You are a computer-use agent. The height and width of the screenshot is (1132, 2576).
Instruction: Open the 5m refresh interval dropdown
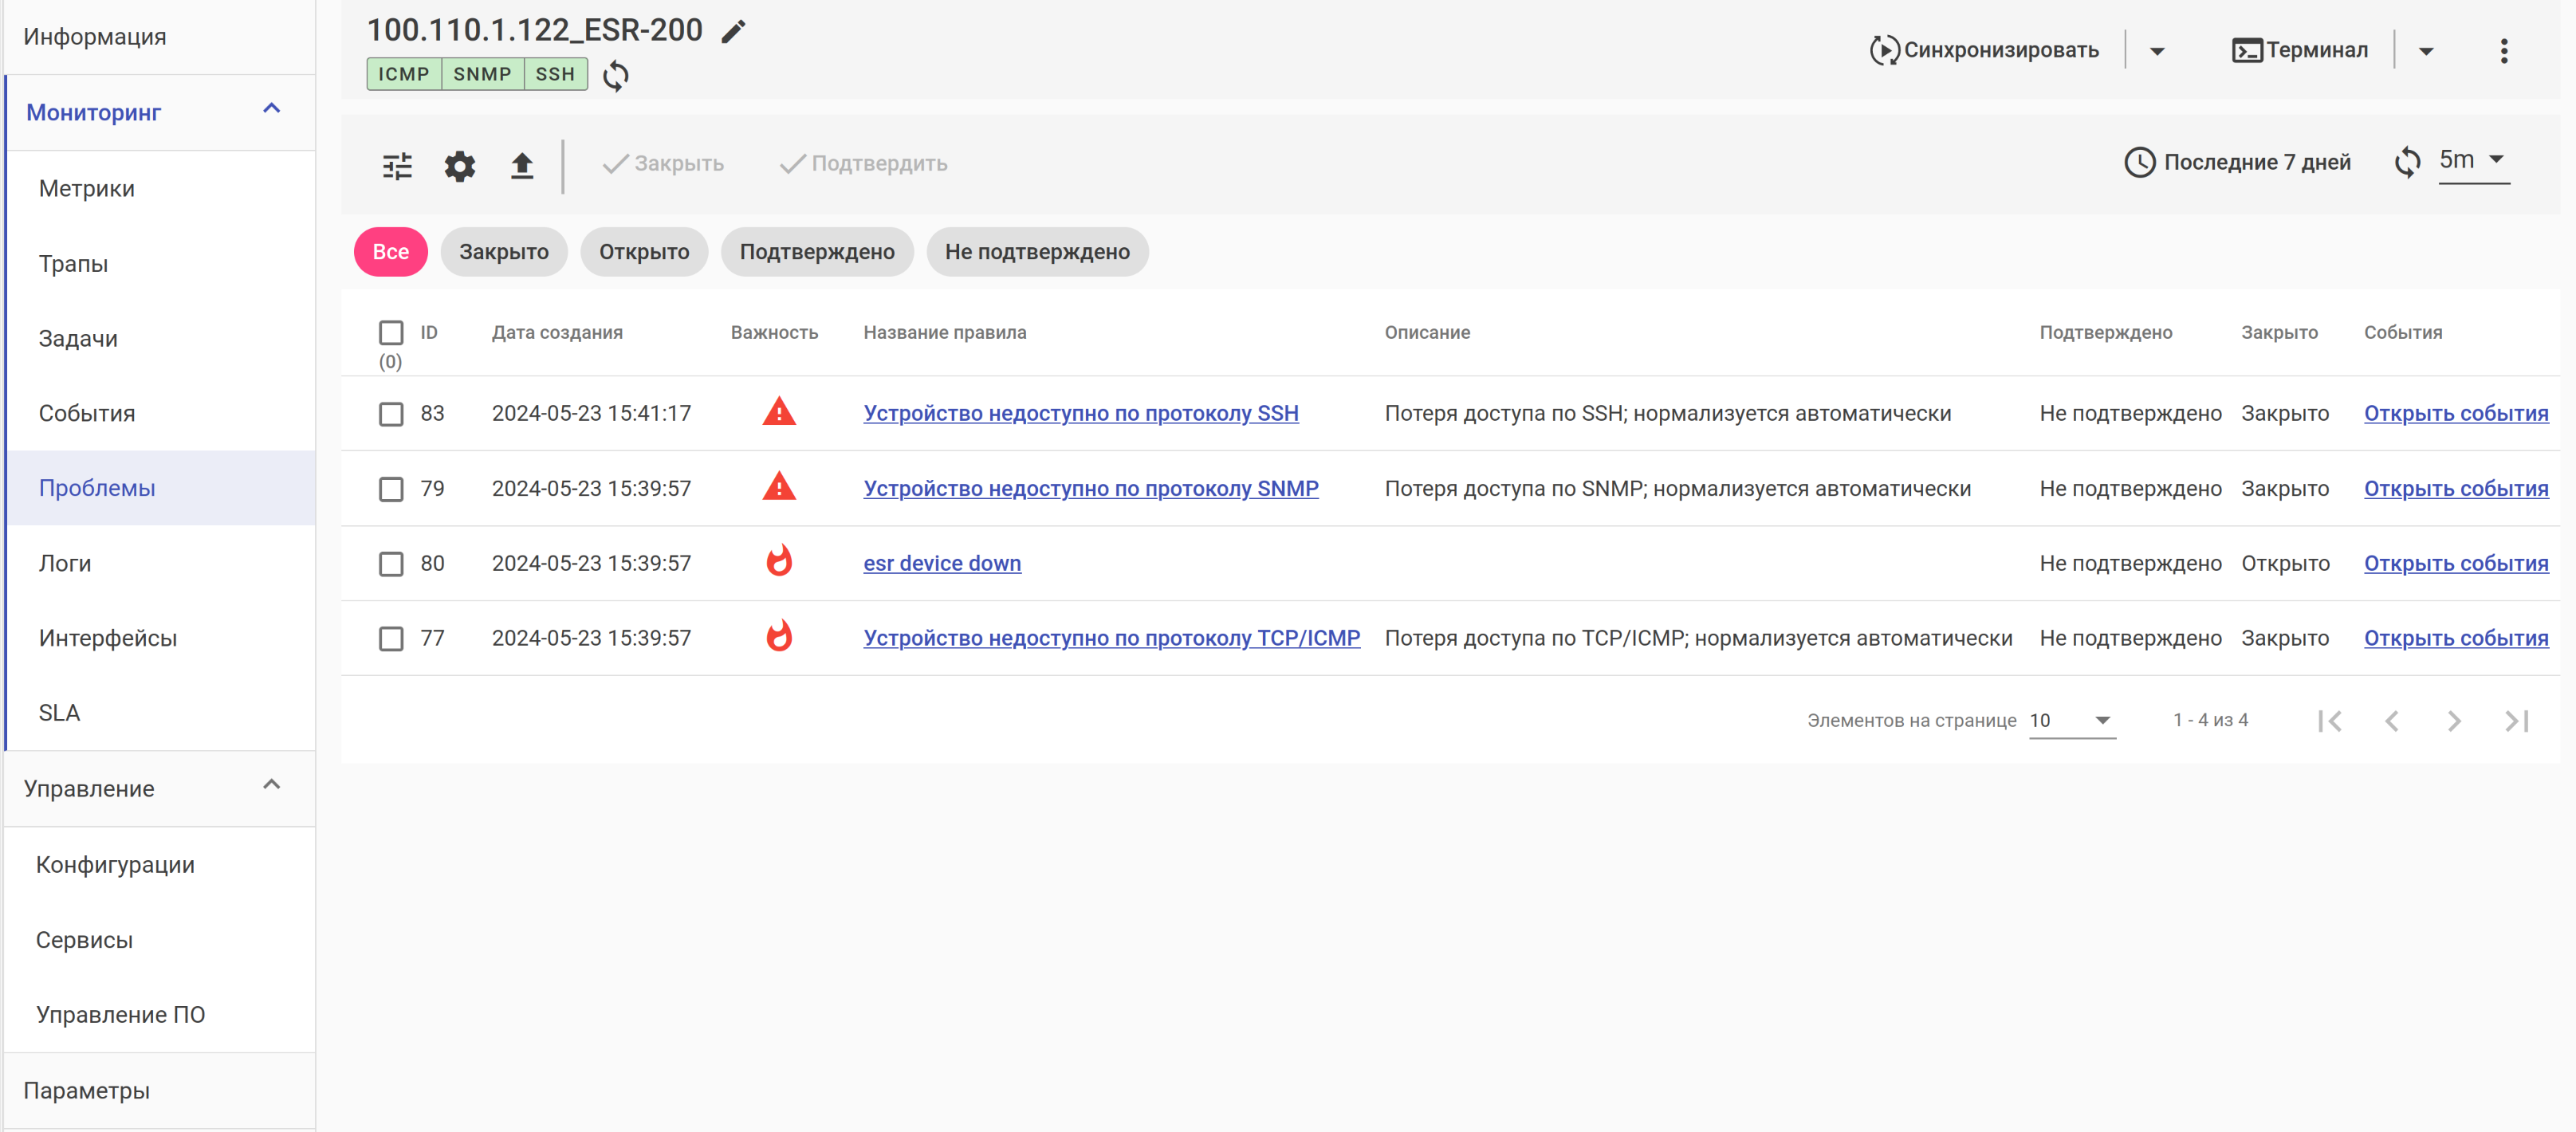tap(2474, 160)
